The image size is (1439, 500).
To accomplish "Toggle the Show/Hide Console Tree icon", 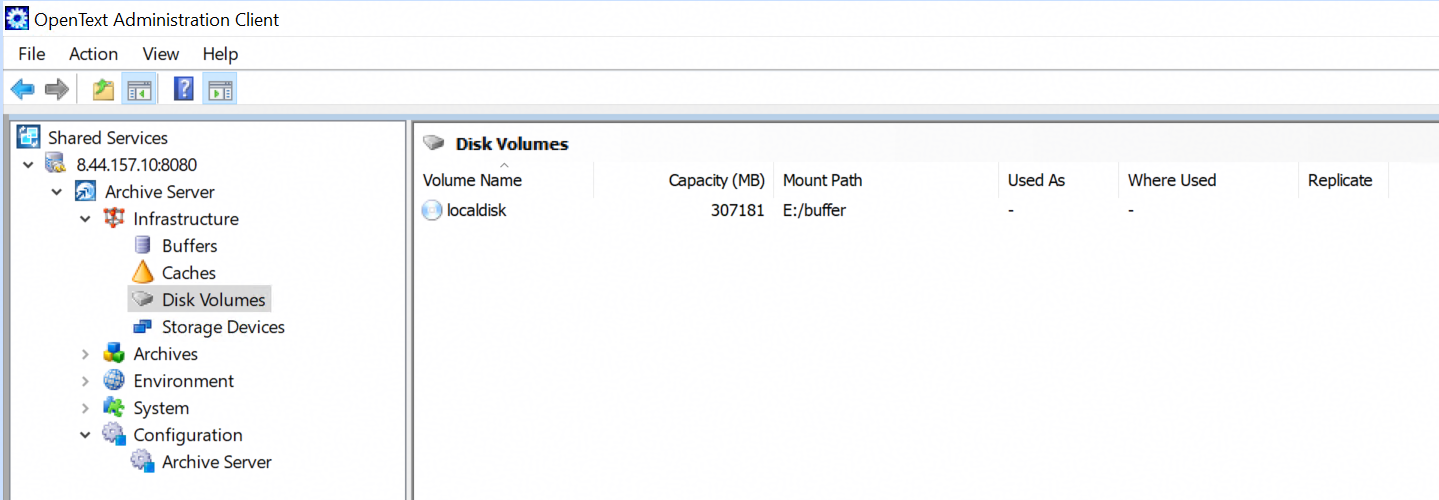I will 138,90.
